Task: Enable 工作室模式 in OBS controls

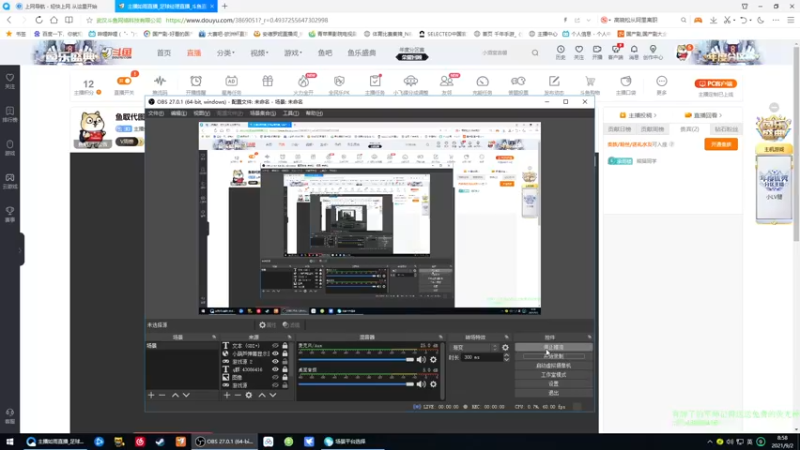Action: 554,374
